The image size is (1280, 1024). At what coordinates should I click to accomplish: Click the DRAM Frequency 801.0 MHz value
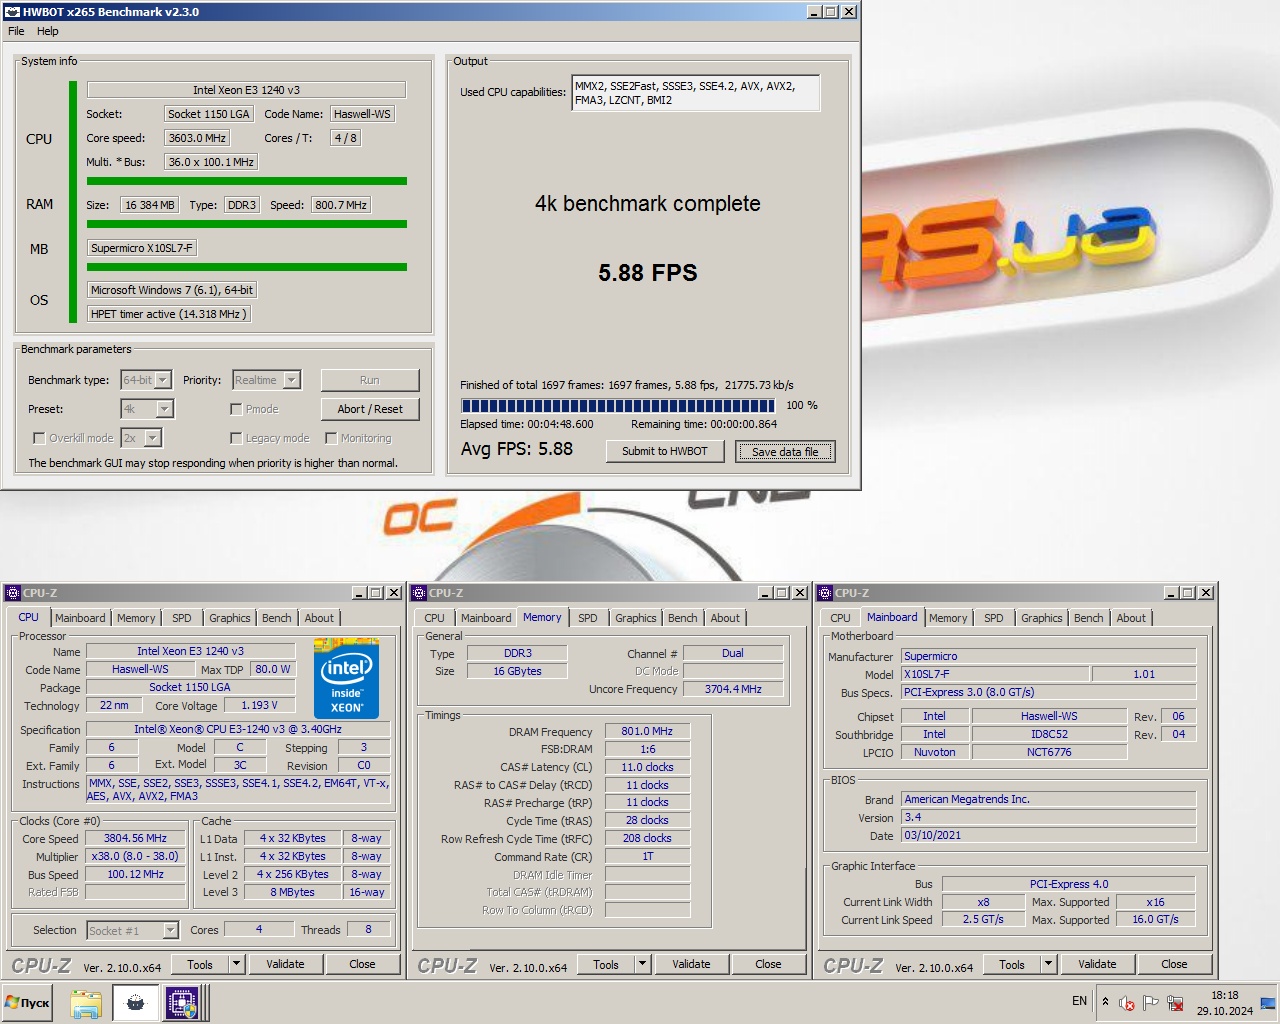tap(647, 731)
